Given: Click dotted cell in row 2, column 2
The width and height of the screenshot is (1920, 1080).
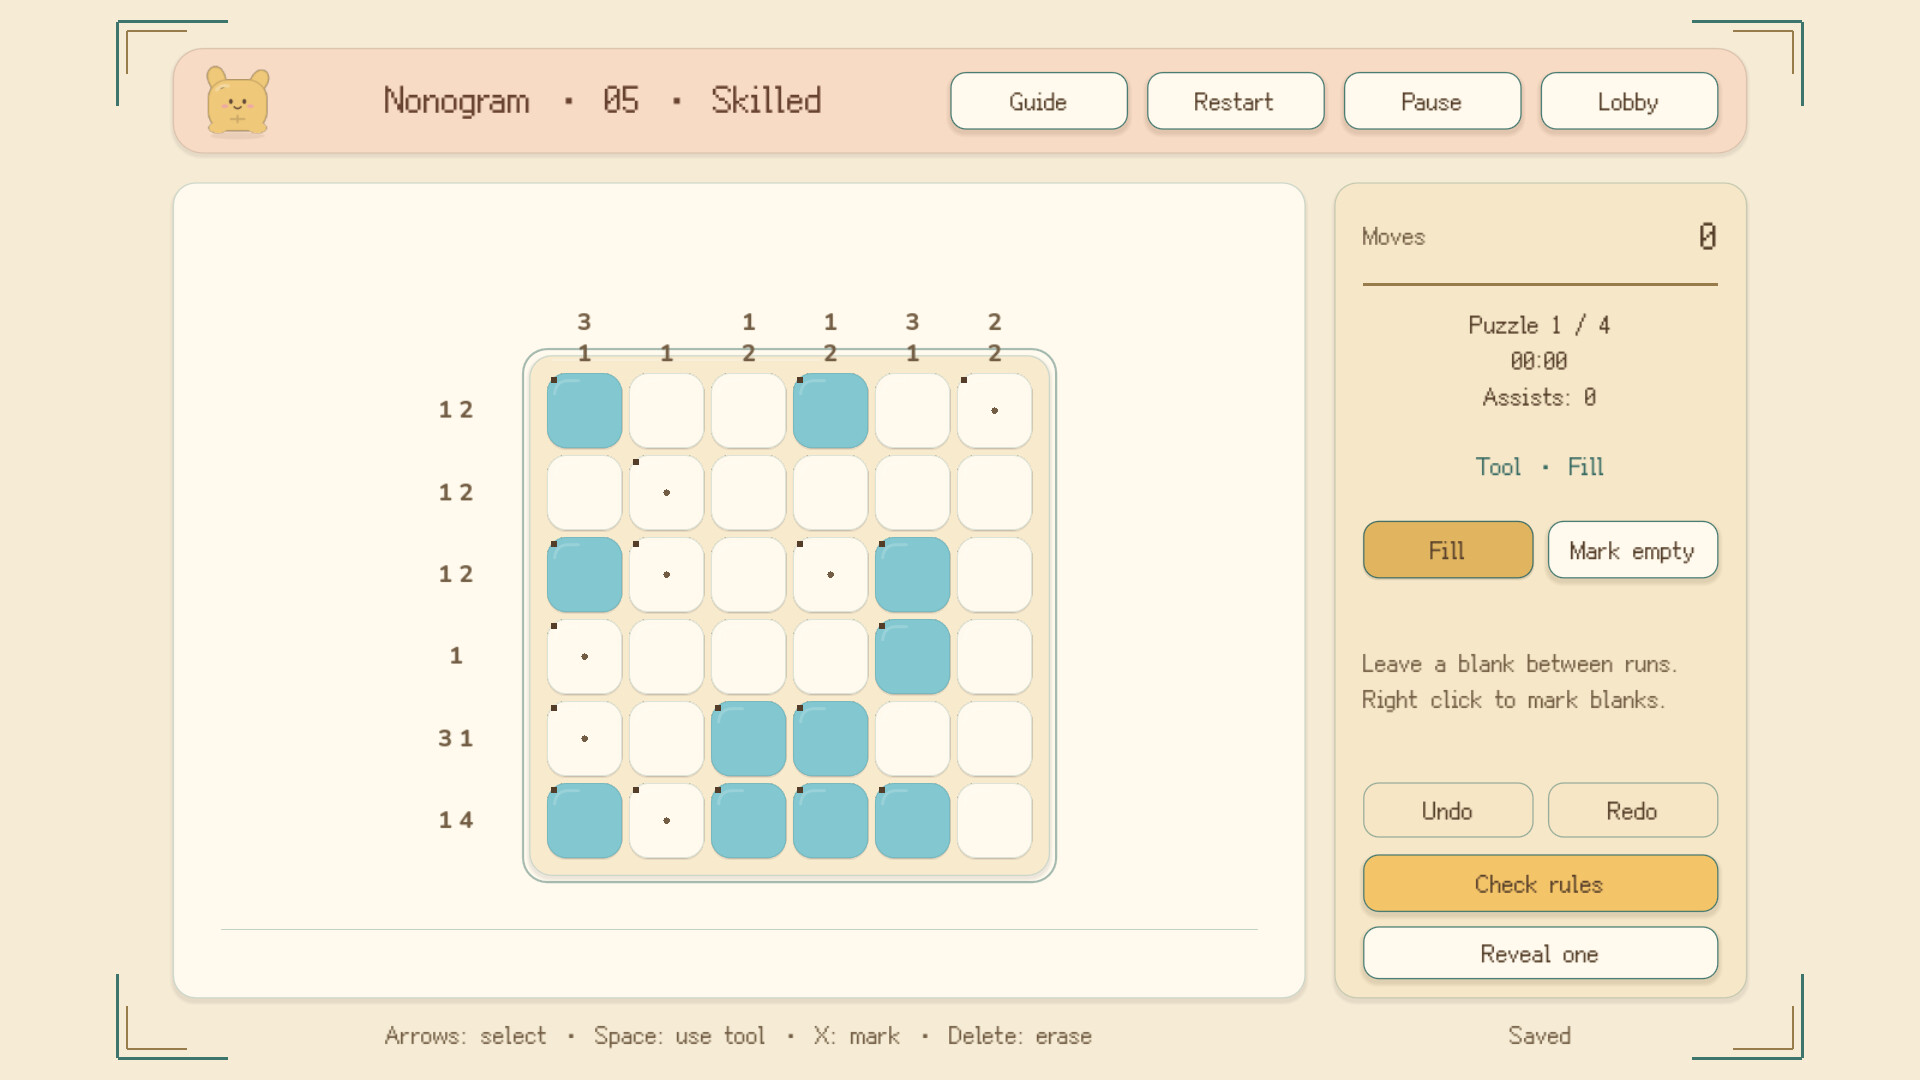Looking at the screenshot, I should [666, 492].
